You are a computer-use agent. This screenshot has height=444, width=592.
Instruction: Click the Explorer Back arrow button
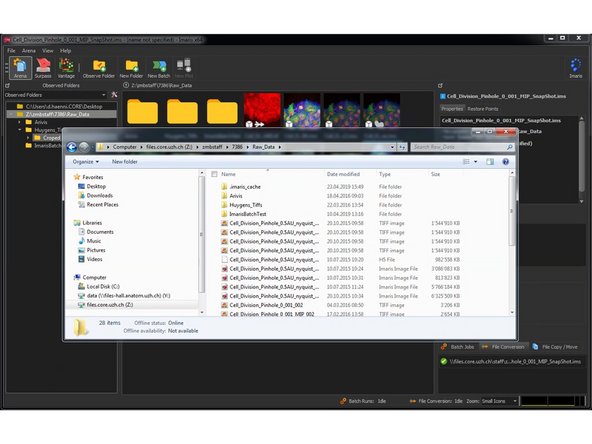[72, 147]
